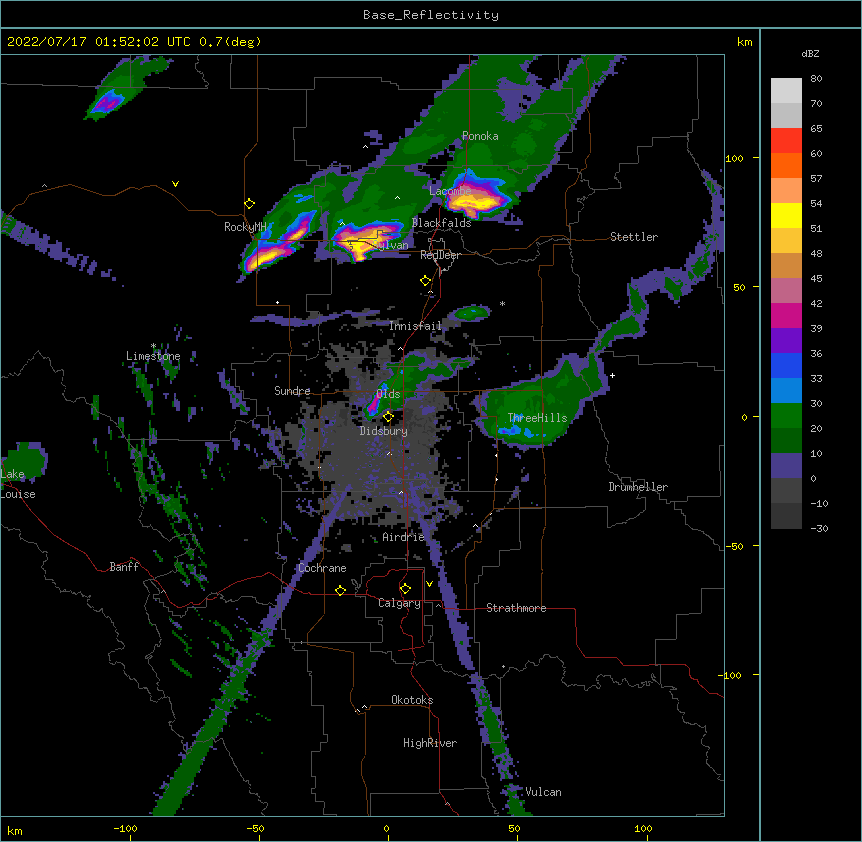Click the Blackfalds label

(441, 223)
